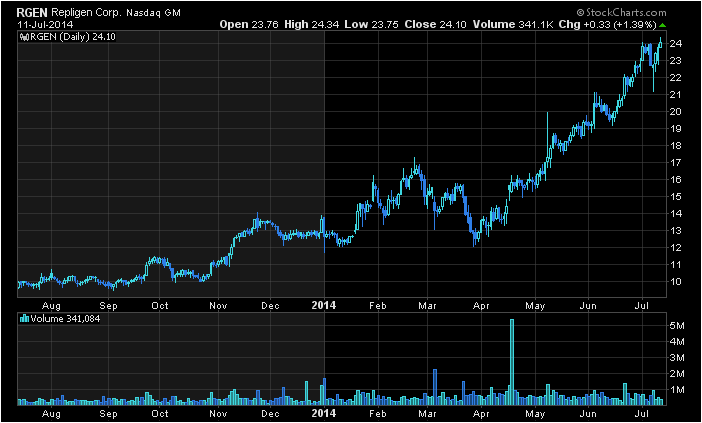Screen dimensions: 702x423
Task: Click the May price spike reaching 20
Action: [x=547, y=137]
